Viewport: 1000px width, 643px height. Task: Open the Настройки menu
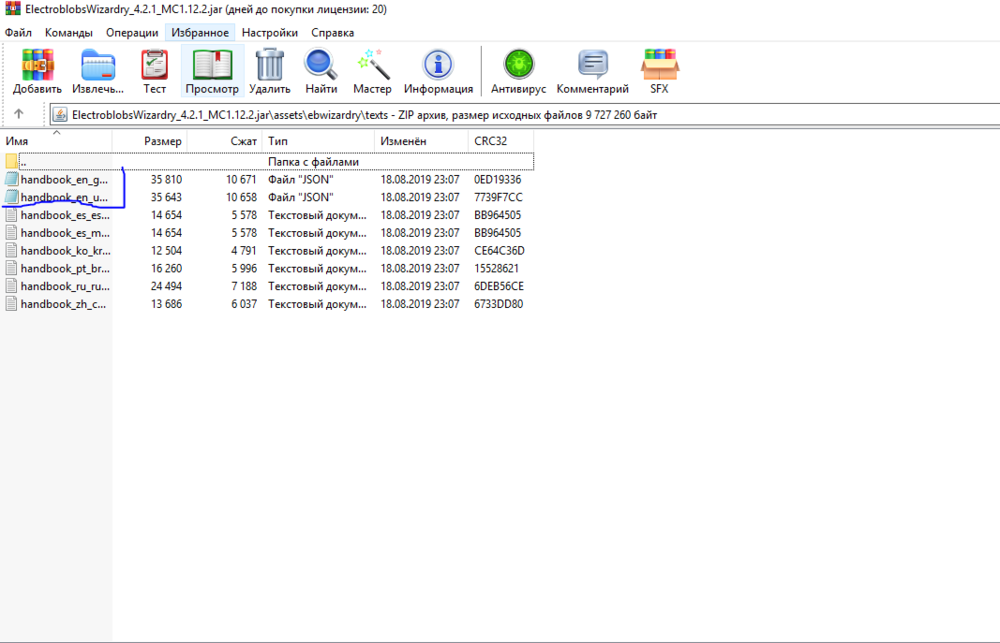pyautogui.click(x=270, y=33)
